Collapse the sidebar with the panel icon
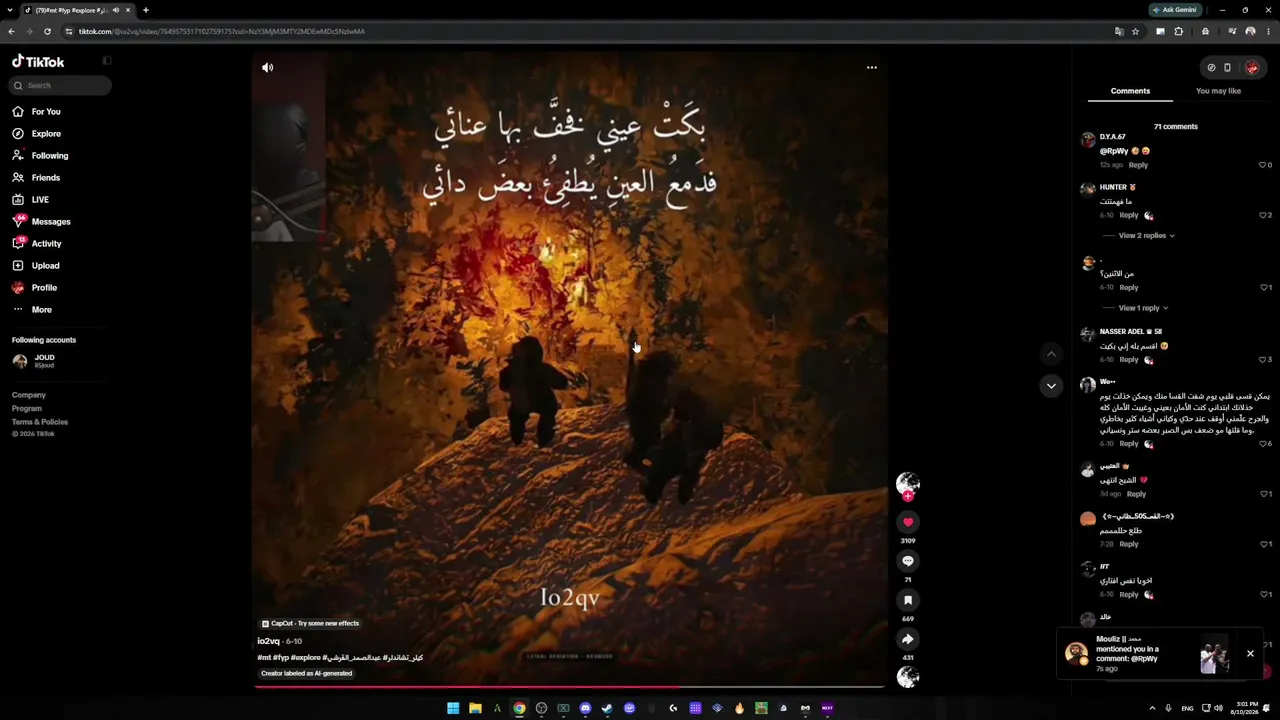The image size is (1280, 720). (107, 61)
